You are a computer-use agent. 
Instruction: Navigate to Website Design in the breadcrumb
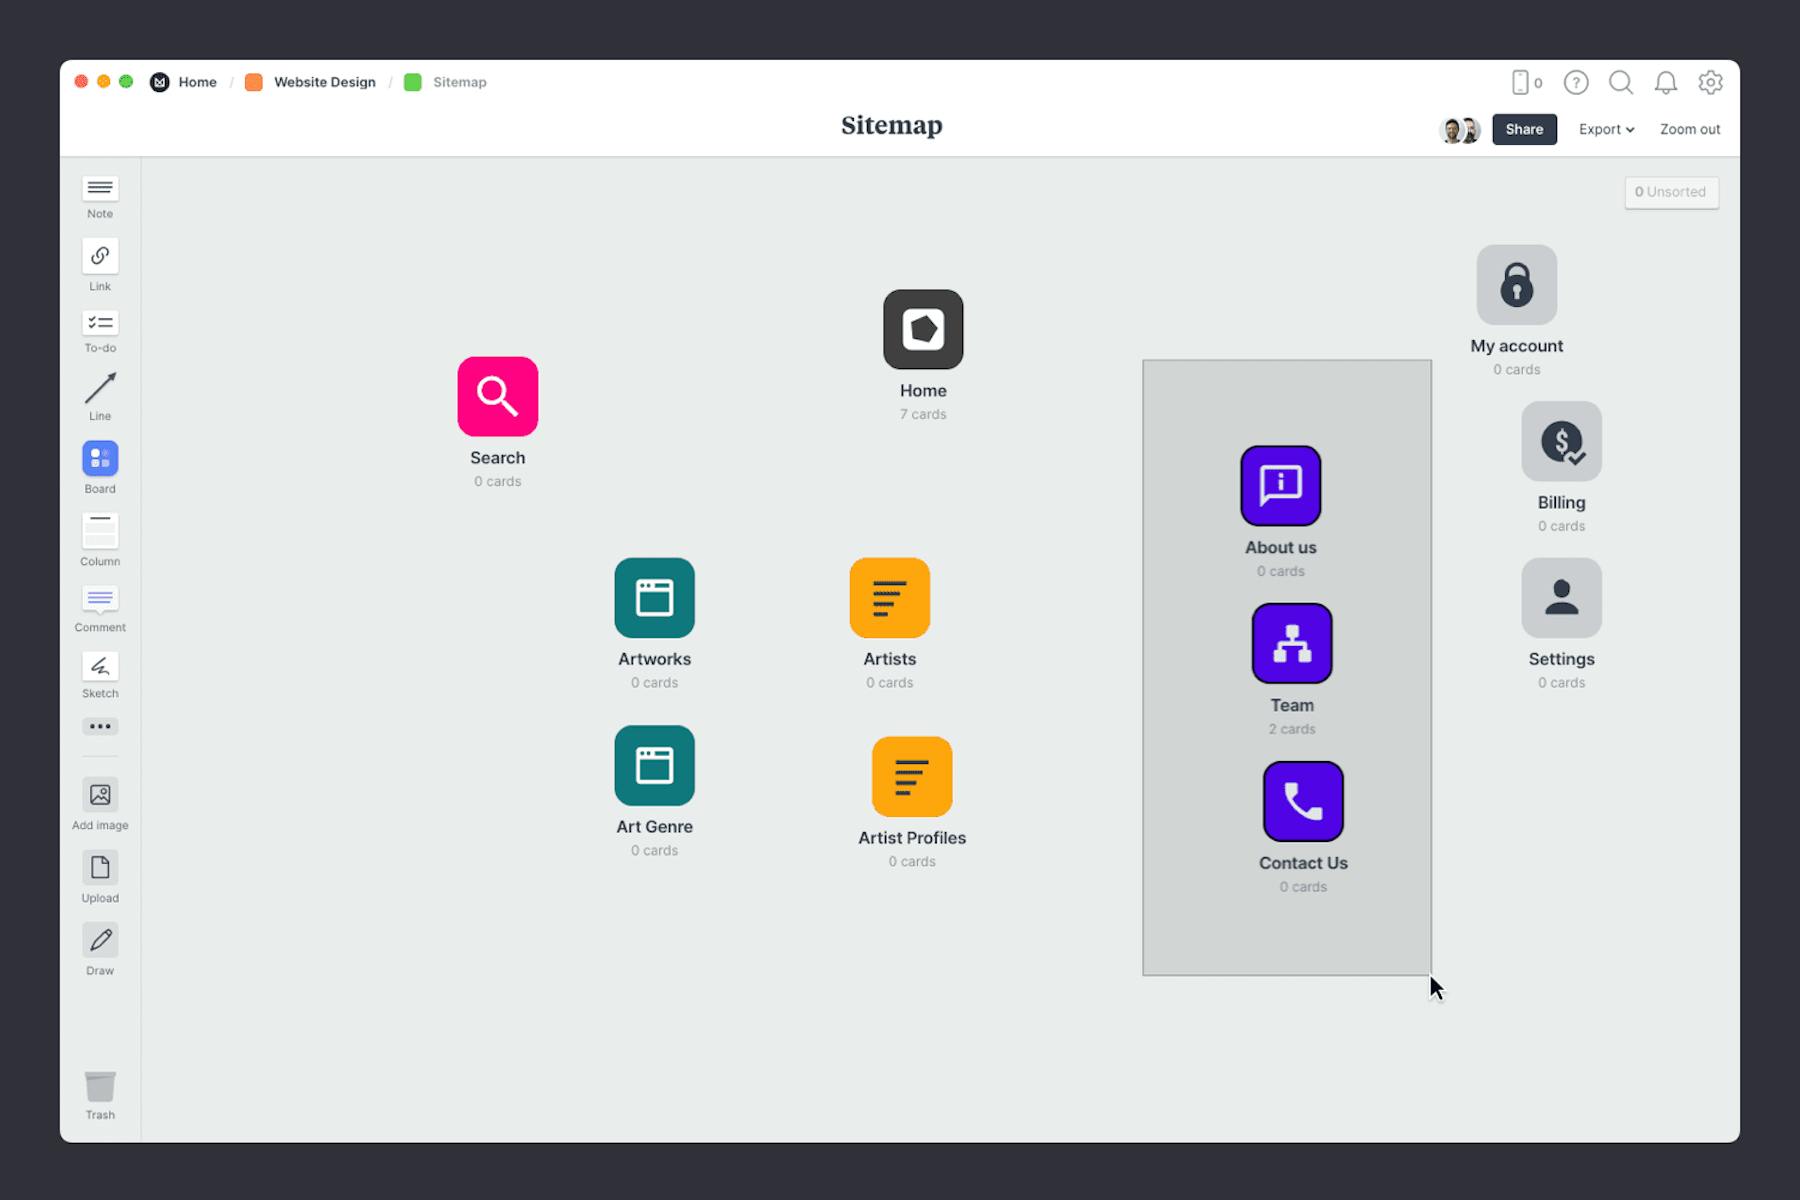coord(324,82)
